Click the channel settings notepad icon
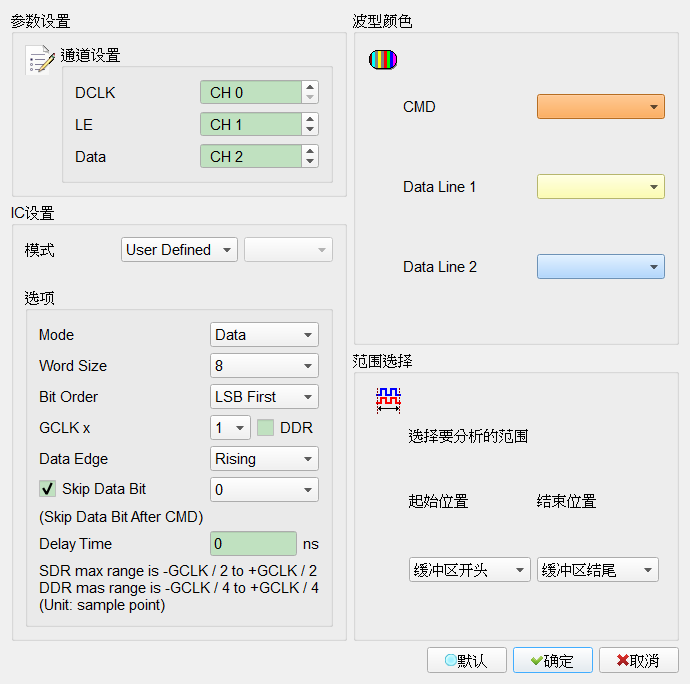 pos(40,59)
